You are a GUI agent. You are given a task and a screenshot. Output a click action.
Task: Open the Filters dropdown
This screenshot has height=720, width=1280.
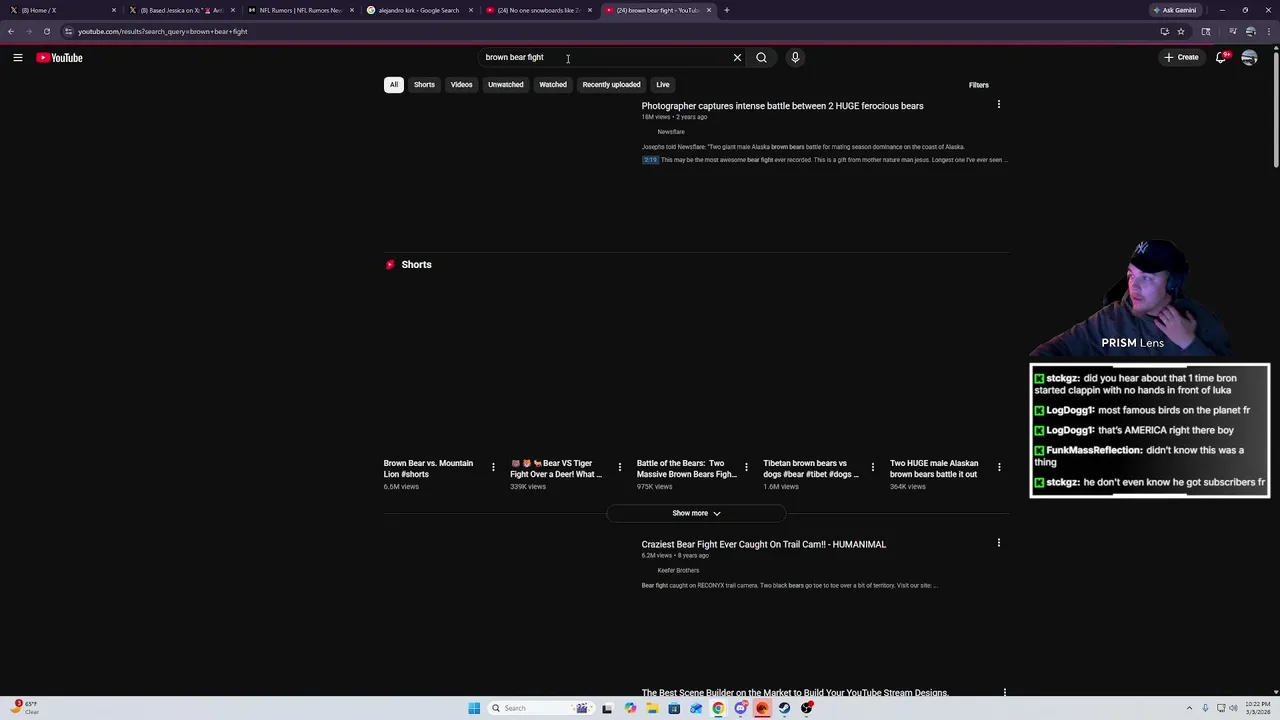[x=978, y=85]
